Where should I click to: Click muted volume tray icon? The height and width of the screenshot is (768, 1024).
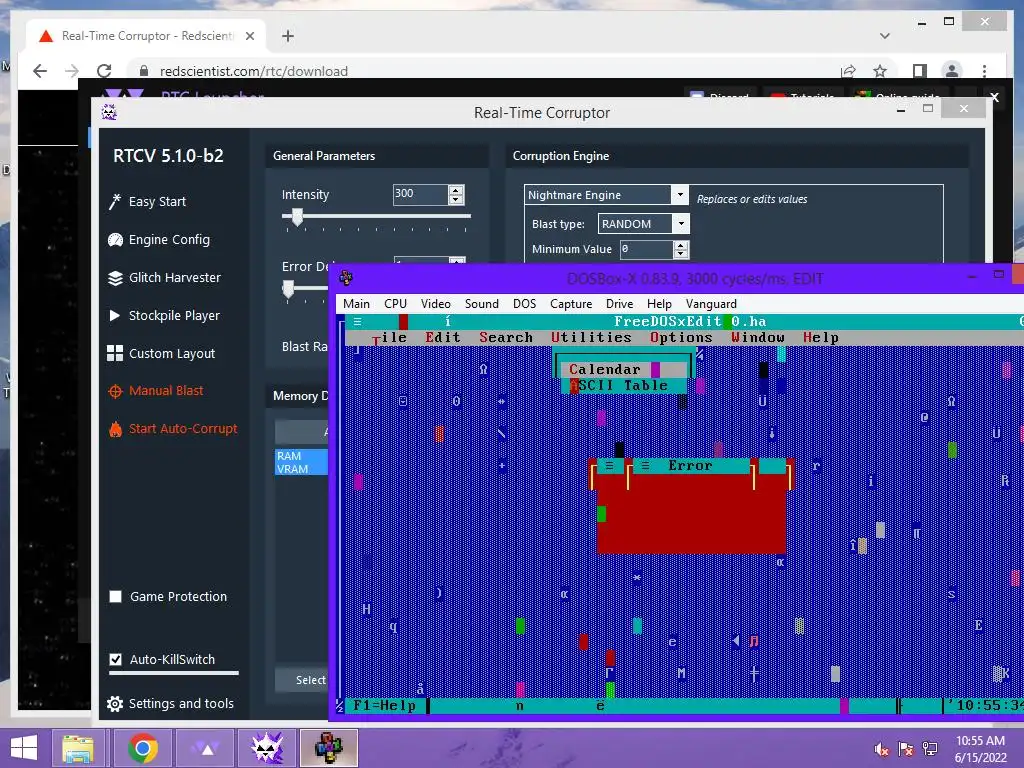click(882, 749)
